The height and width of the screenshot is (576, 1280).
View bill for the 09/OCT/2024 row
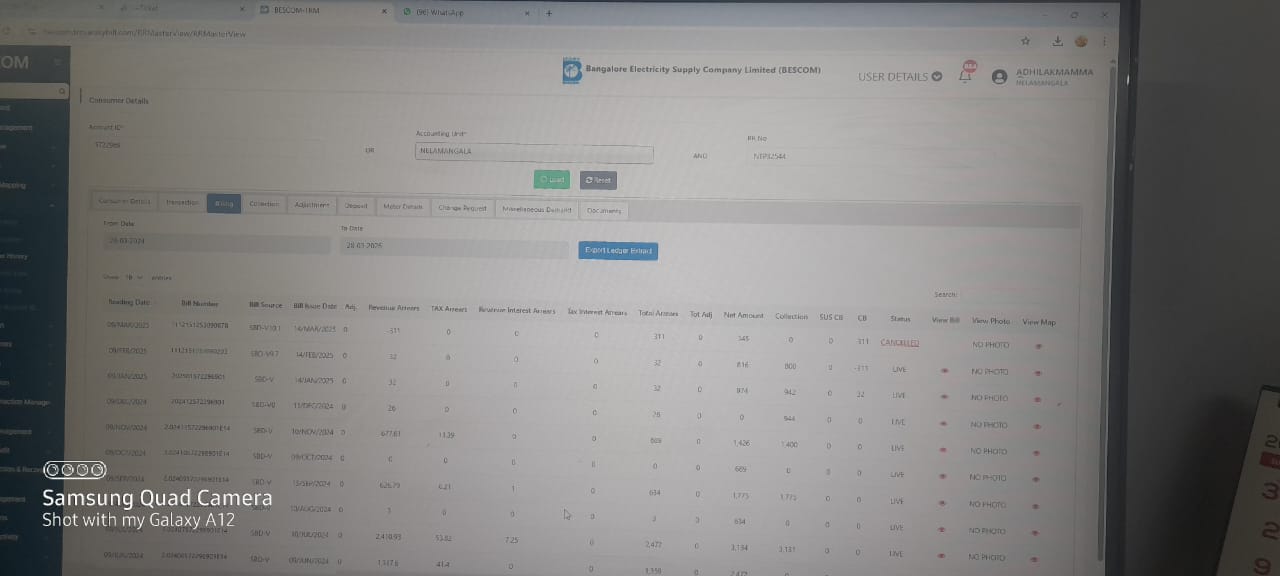[x=944, y=475]
